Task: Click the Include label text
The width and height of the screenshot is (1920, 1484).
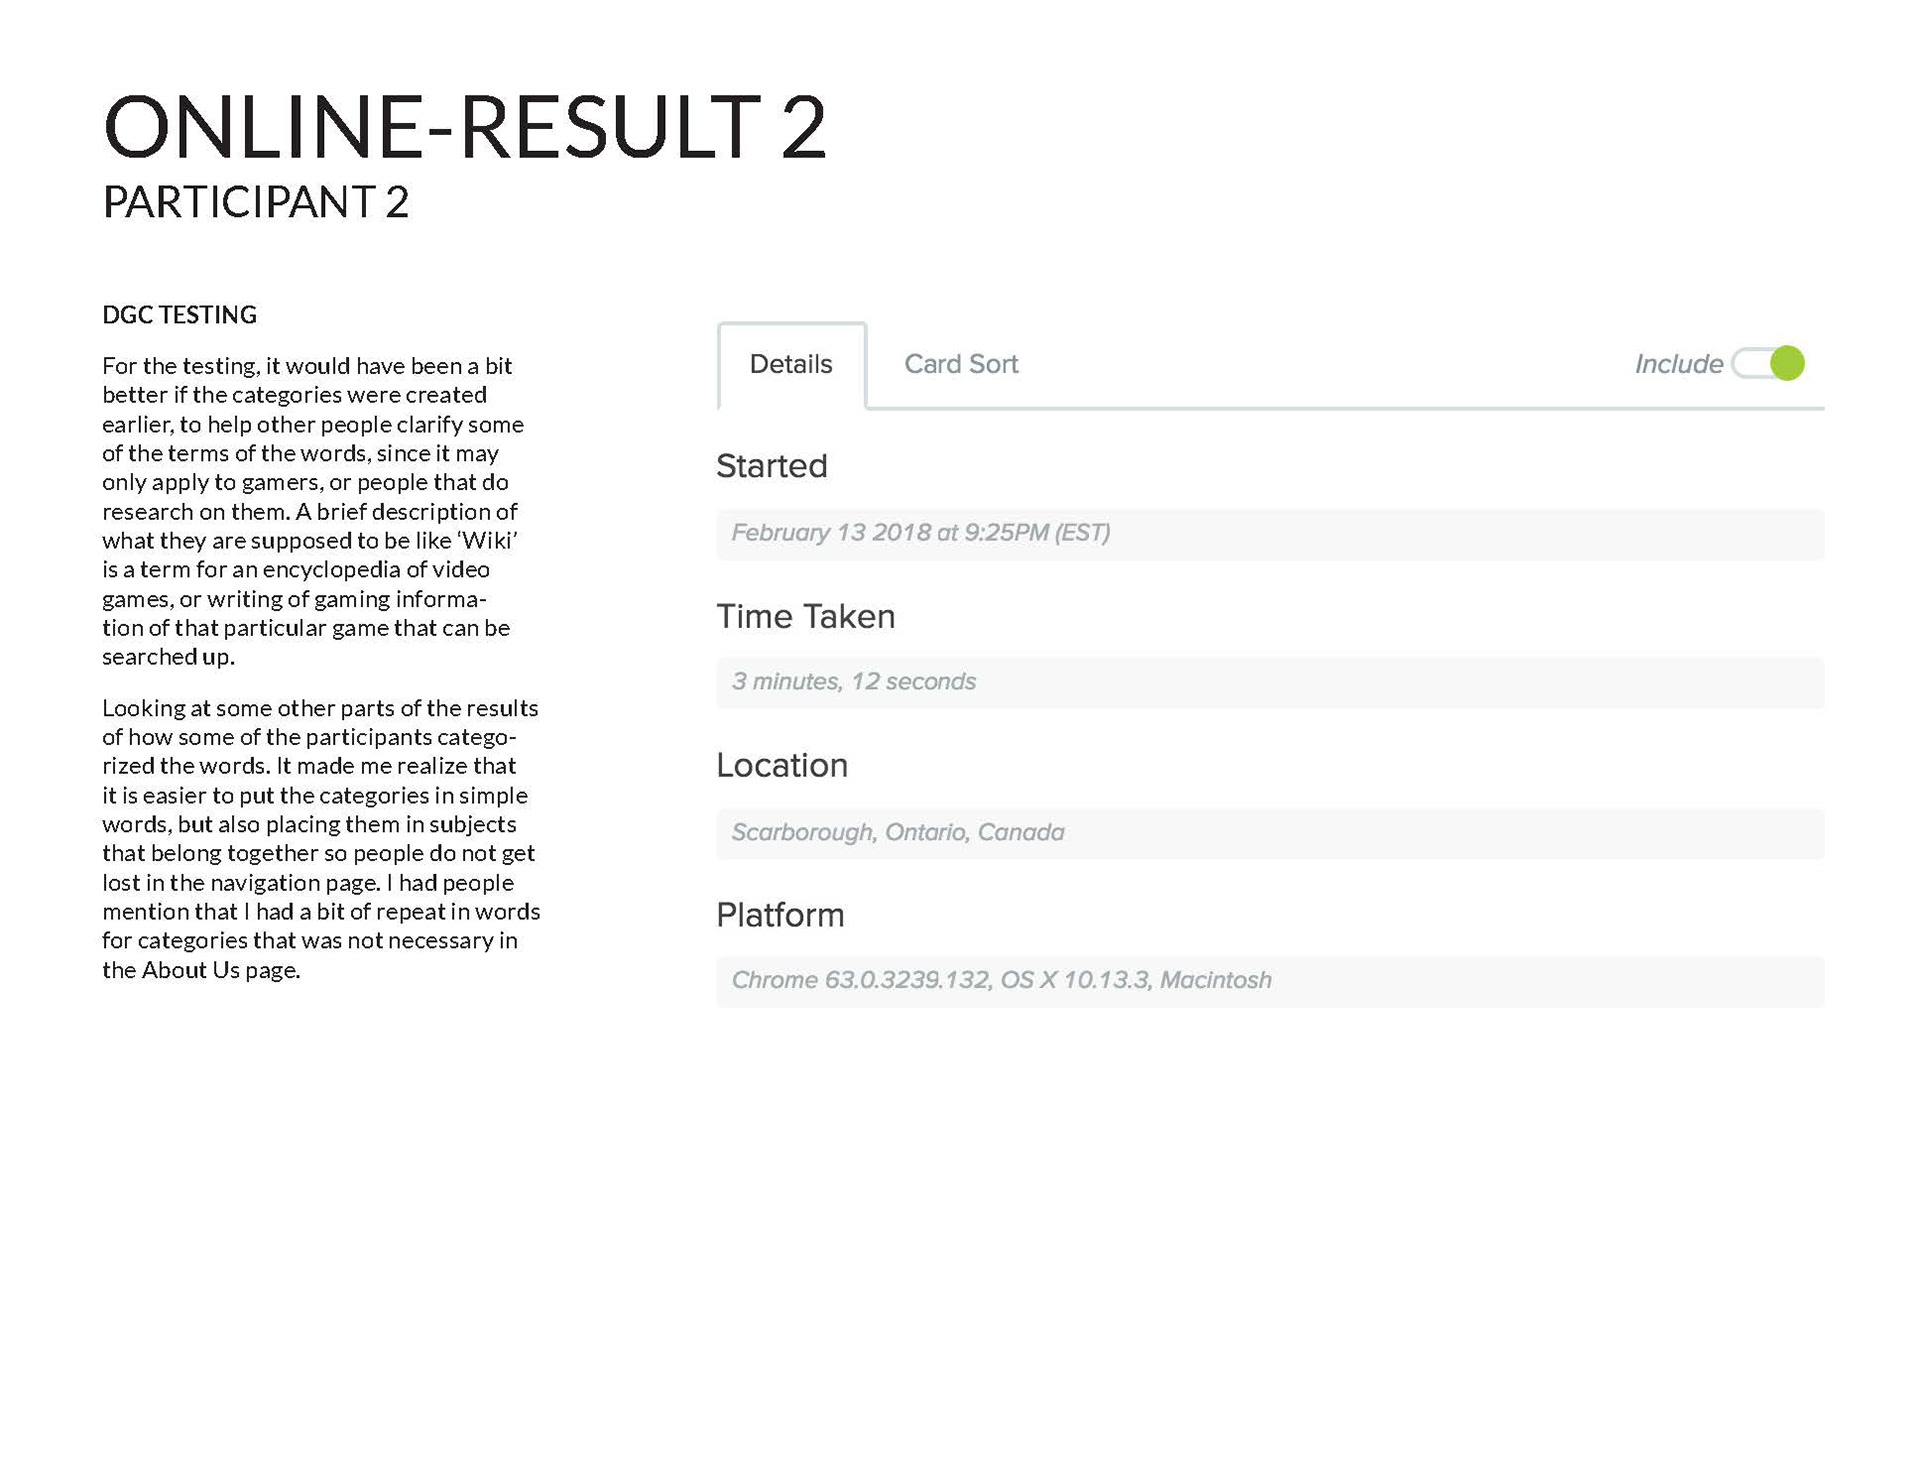Action: (1678, 364)
